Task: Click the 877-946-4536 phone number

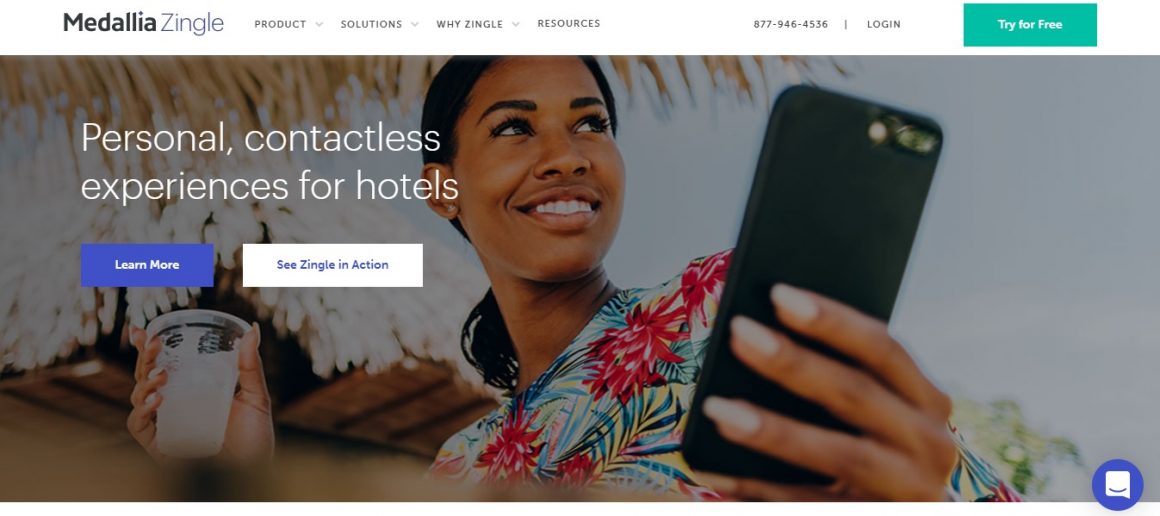Action: [790, 24]
